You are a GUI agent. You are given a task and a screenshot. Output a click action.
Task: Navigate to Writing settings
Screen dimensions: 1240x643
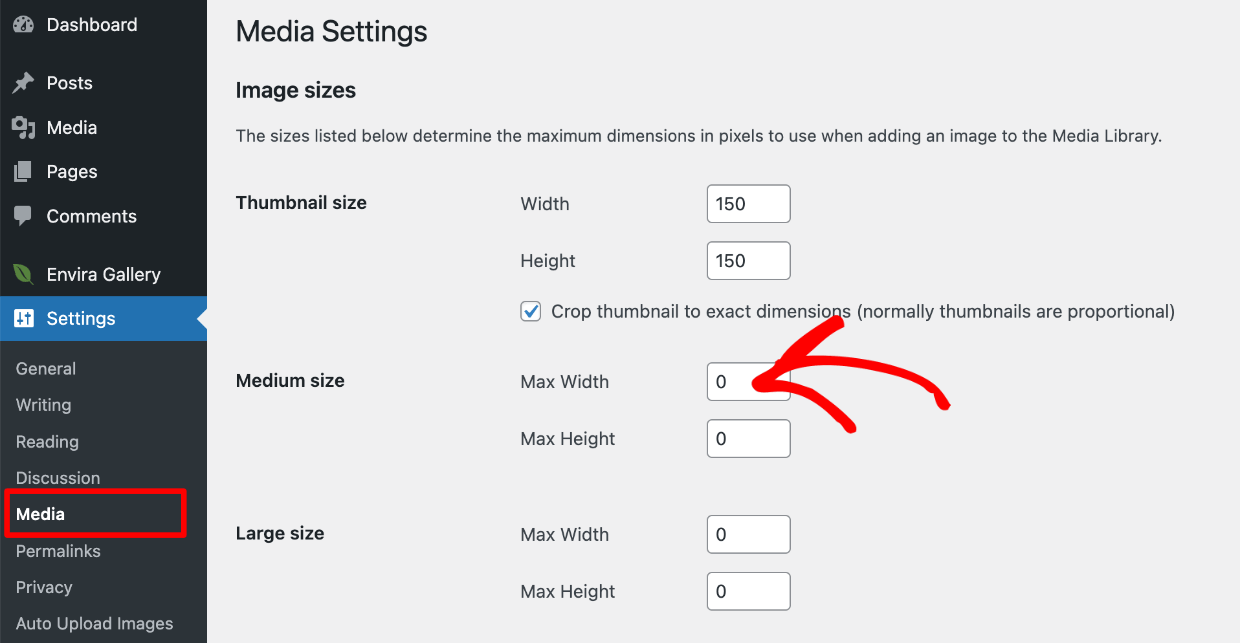[x=43, y=405]
